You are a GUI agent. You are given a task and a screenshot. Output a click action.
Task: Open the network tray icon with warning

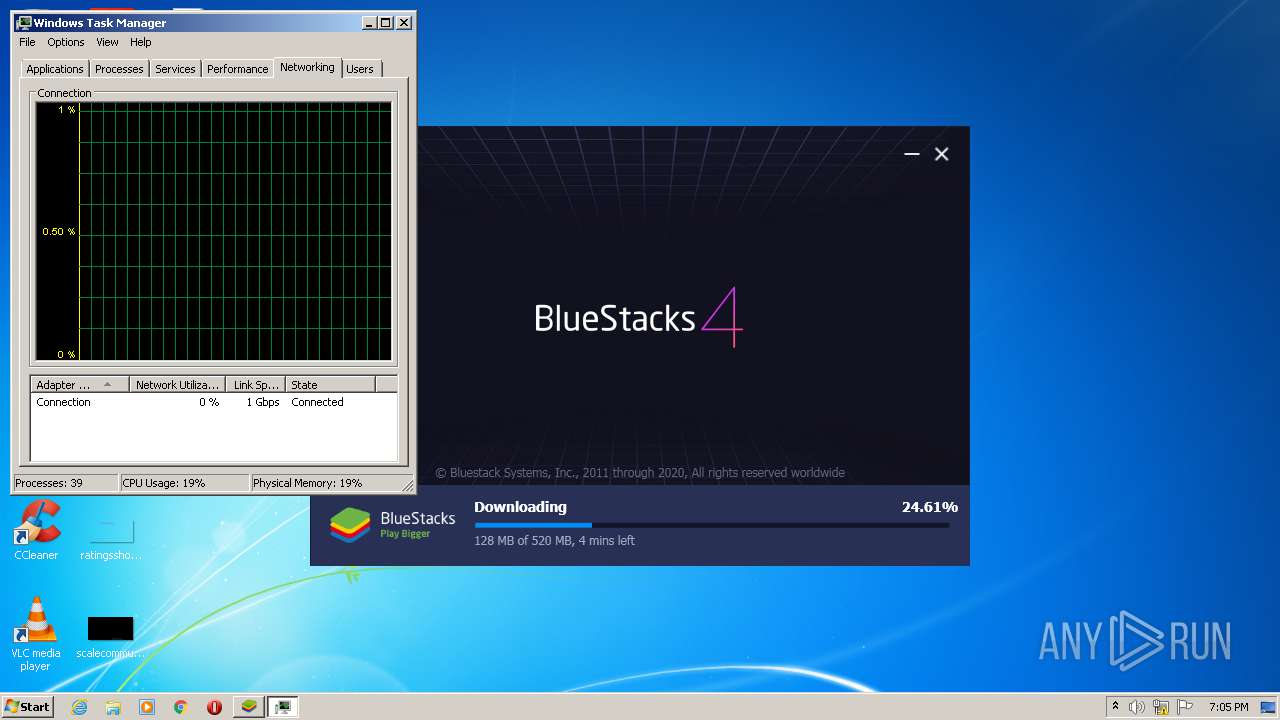(x=1161, y=707)
